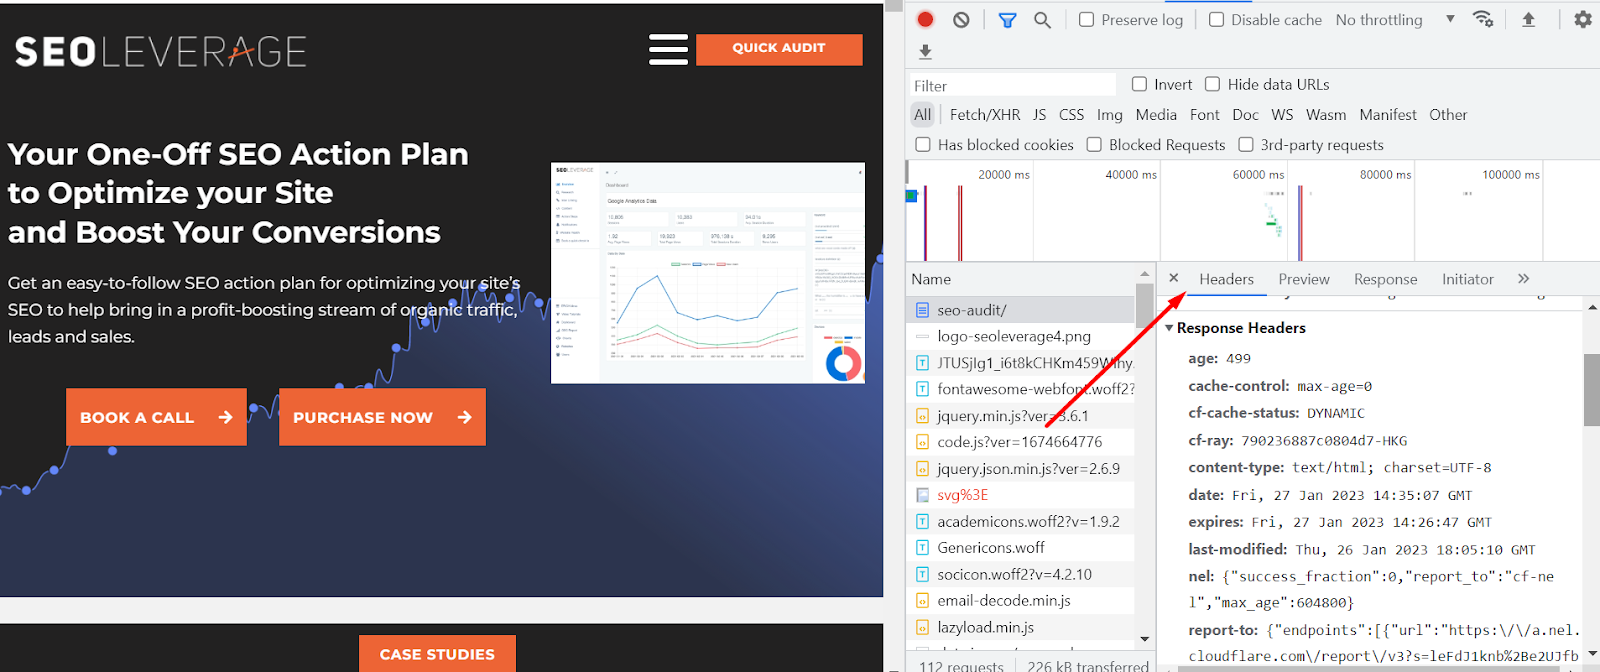The image size is (1600, 672).
Task: Open network settings gear
Action: [1583, 19]
